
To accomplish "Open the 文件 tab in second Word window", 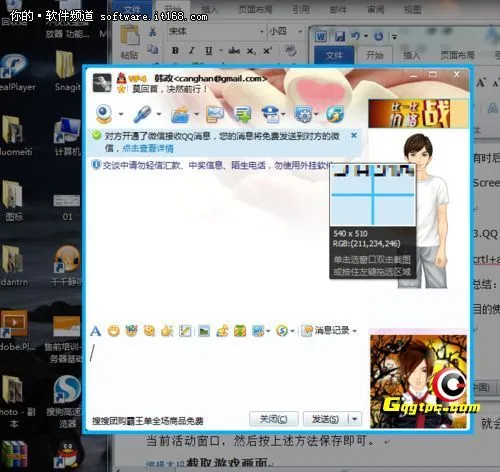I will (x=334, y=55).
